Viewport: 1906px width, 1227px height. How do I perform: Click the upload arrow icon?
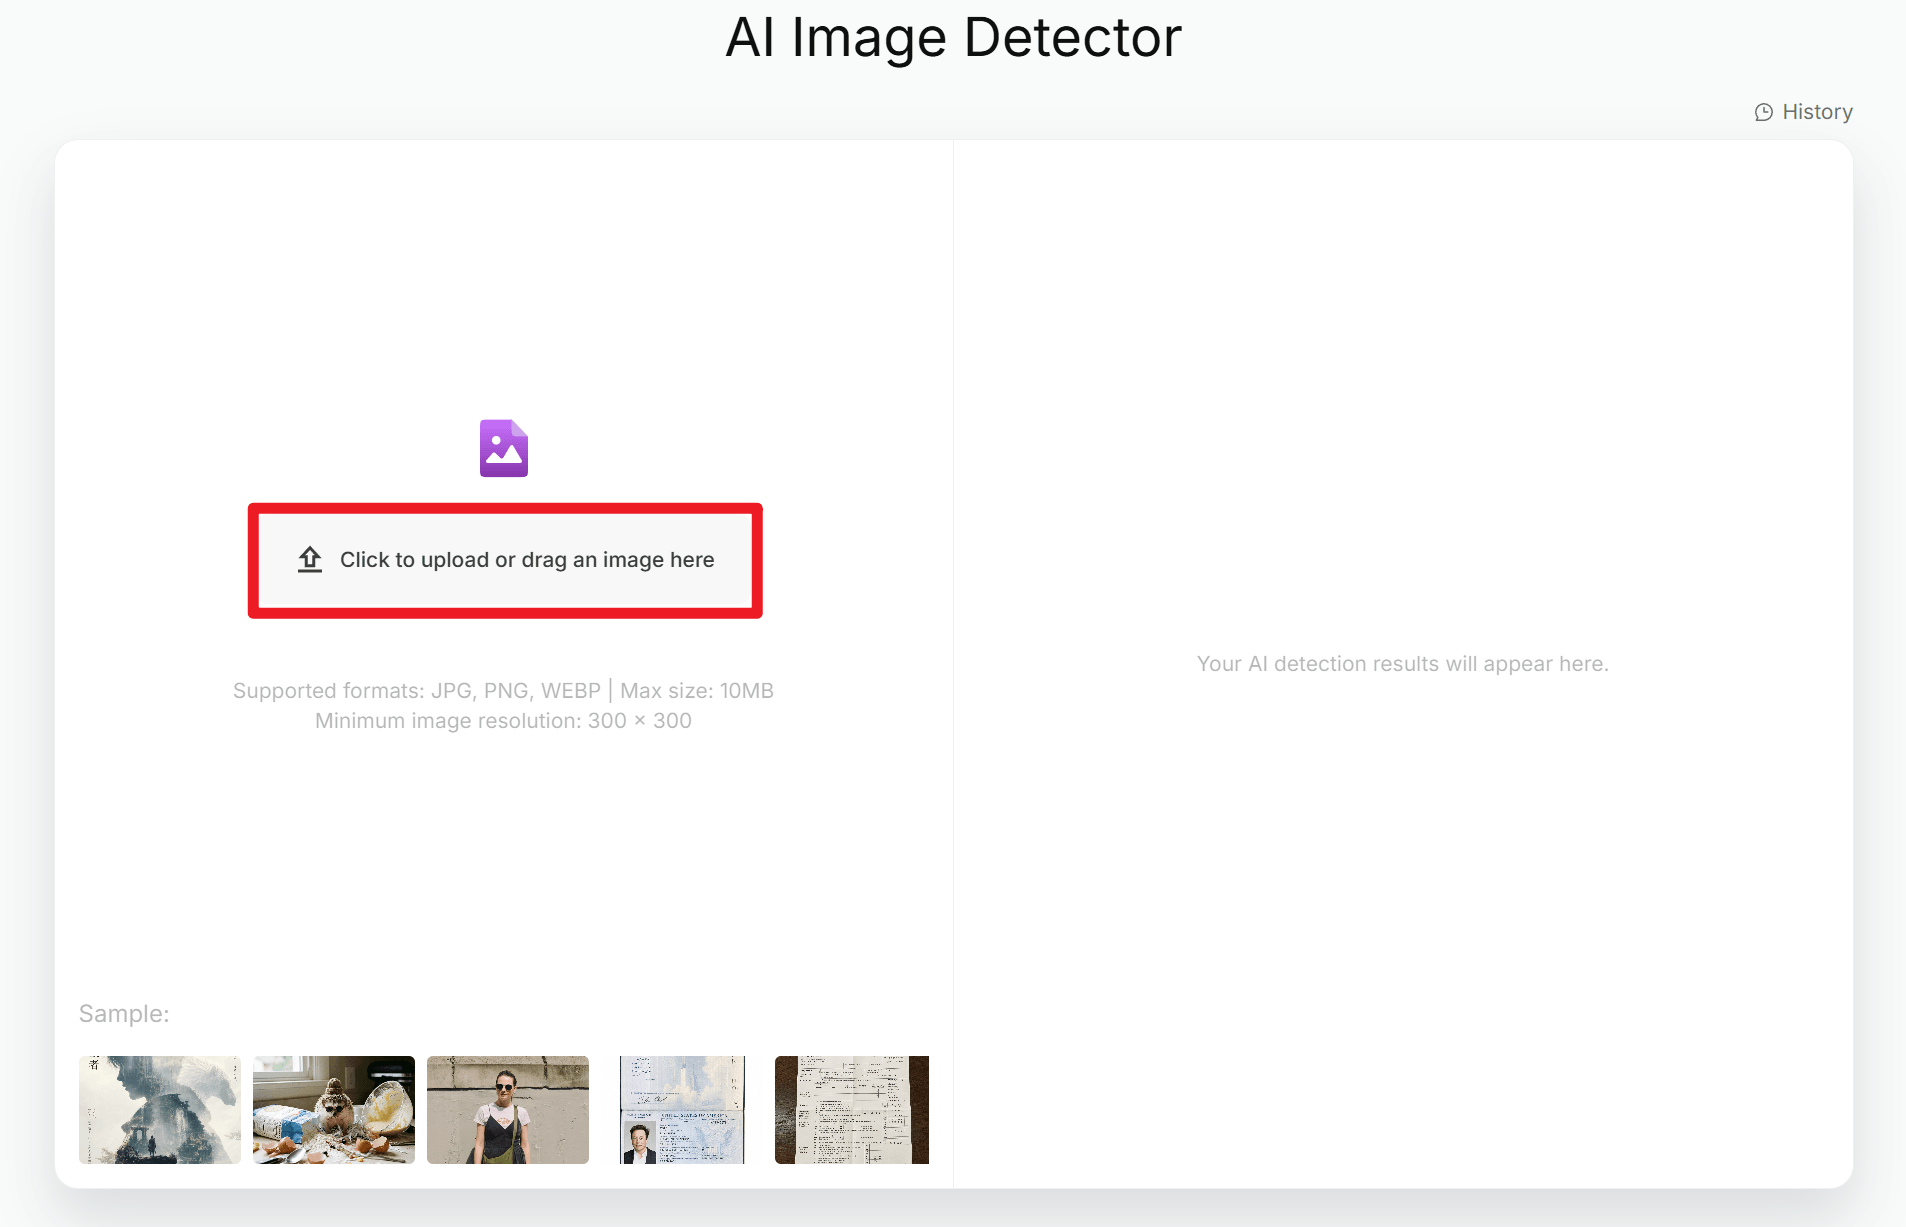pyautogui.click(x=310, y=559)
